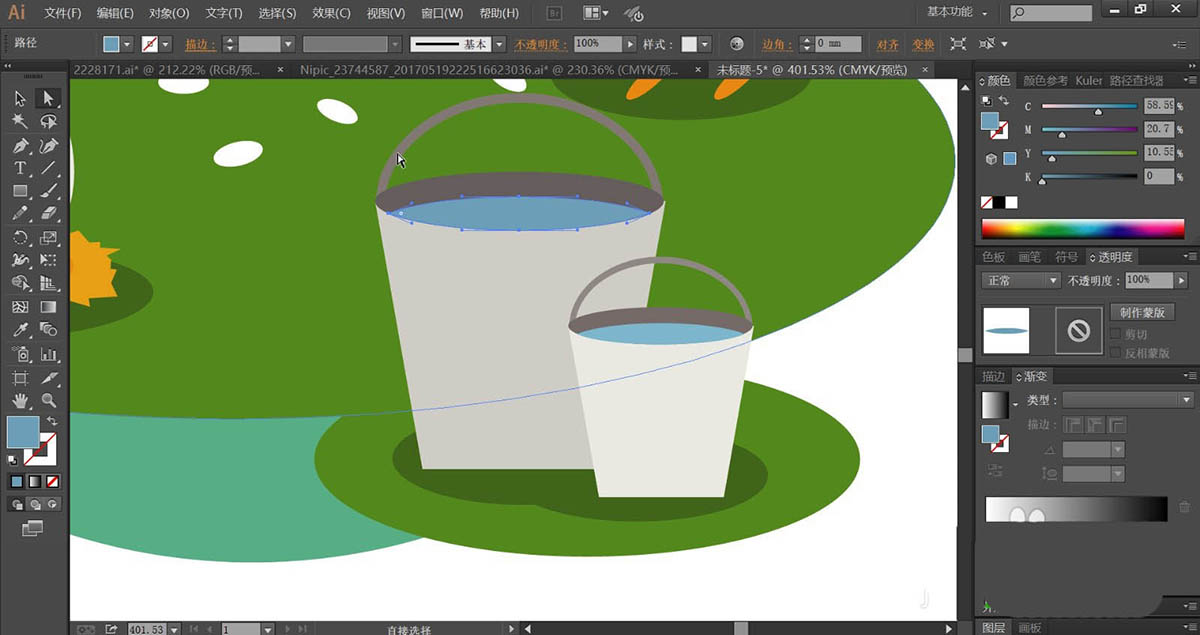Select the Pen tool
This screenshot has height=635, width=1200.
[x=20, y=145]
